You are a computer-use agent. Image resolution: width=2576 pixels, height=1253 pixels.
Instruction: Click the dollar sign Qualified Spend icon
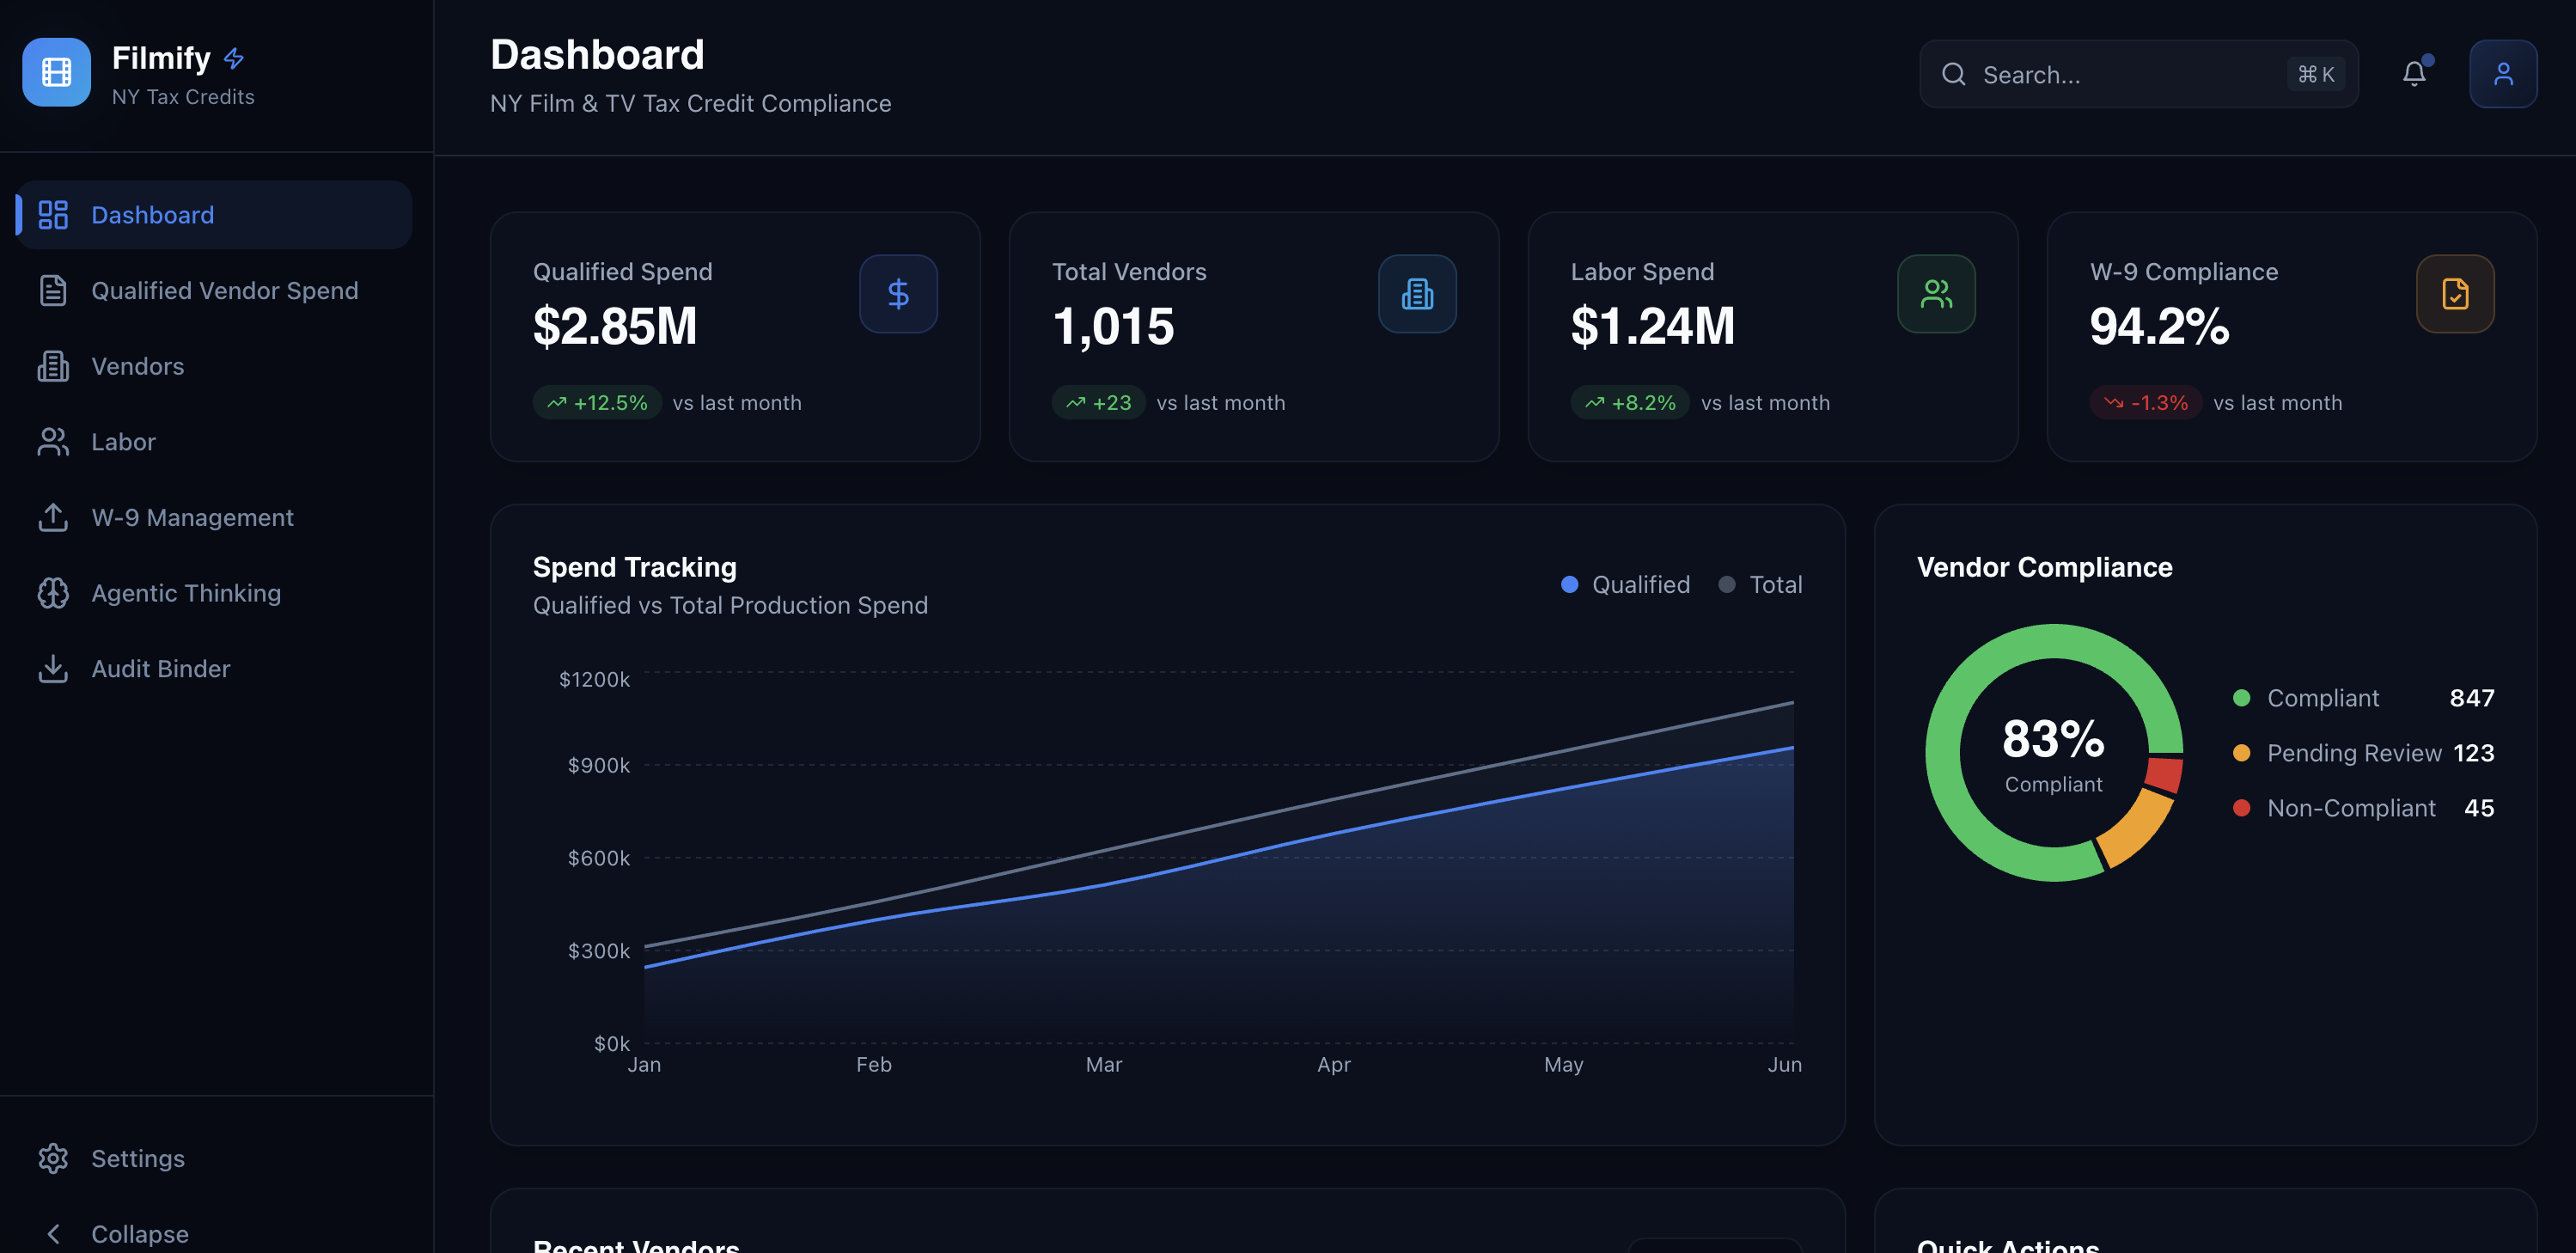click(x=898, y=294)
